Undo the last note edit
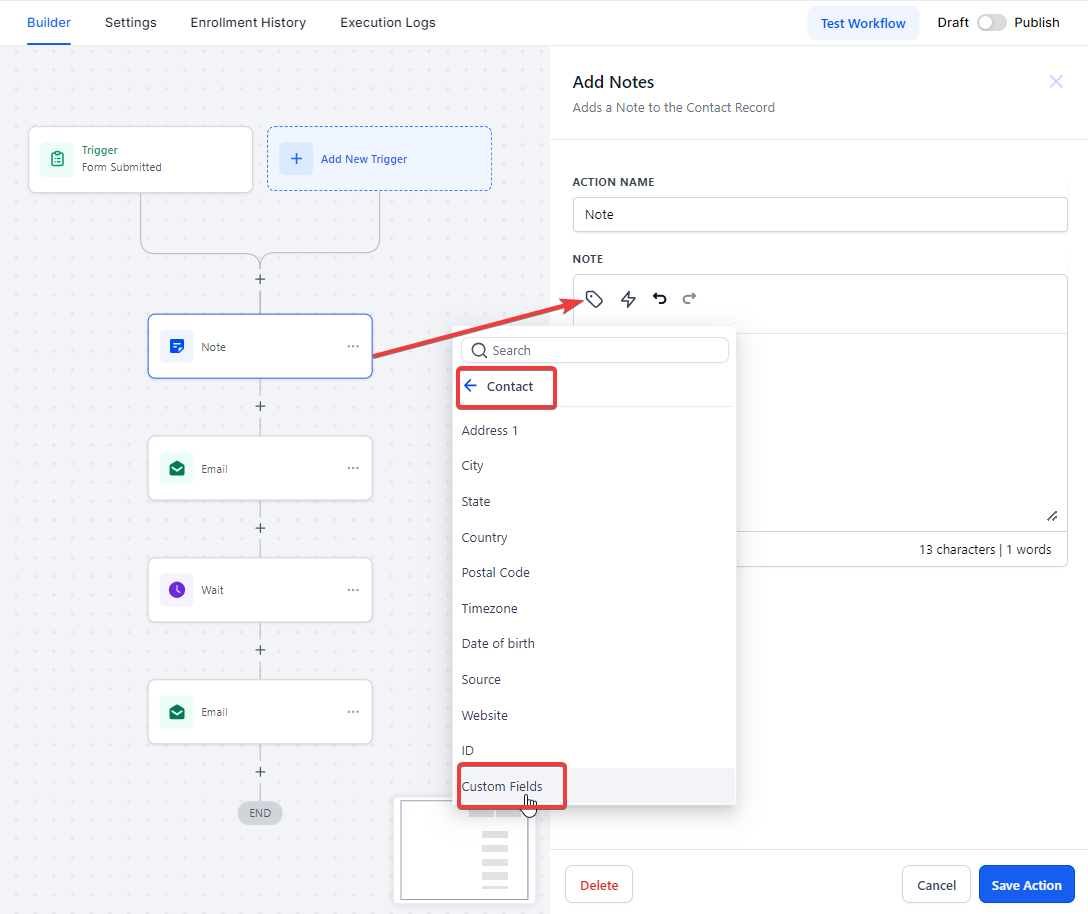The width and height of the screenshot is (1088, 914). (659, 298)
